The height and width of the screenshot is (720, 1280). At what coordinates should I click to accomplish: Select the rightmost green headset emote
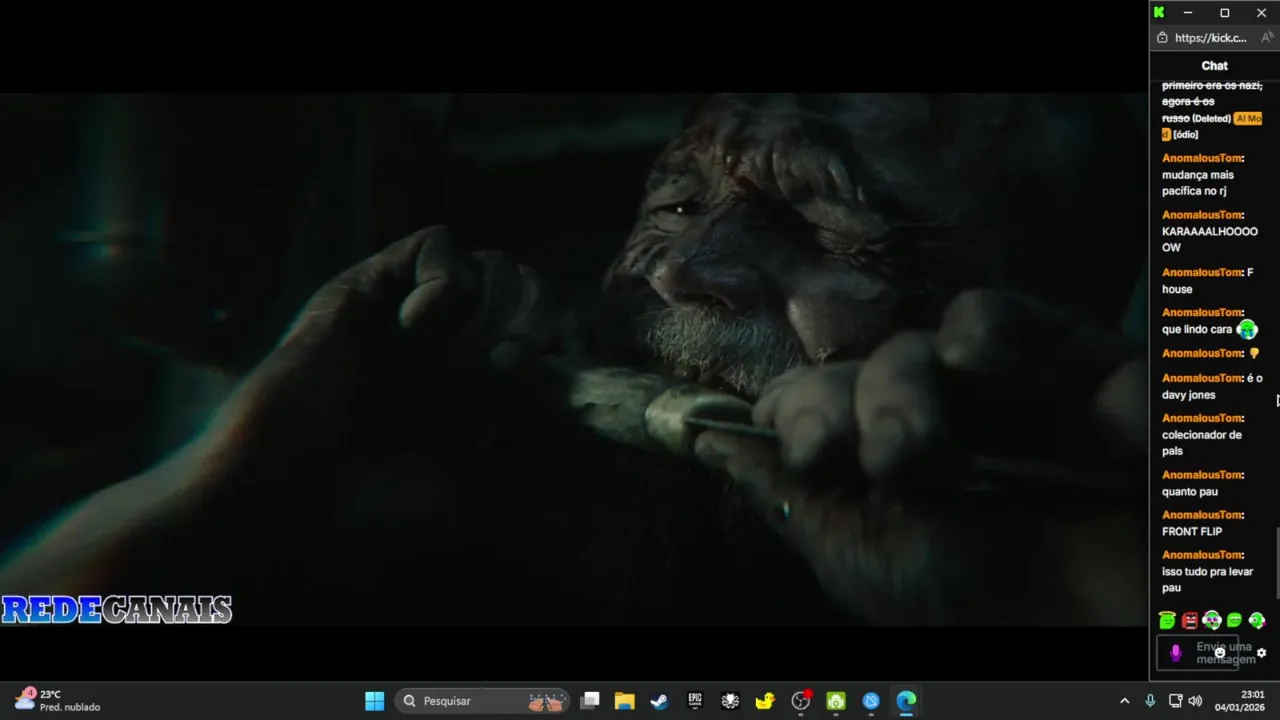point(1257,621)
